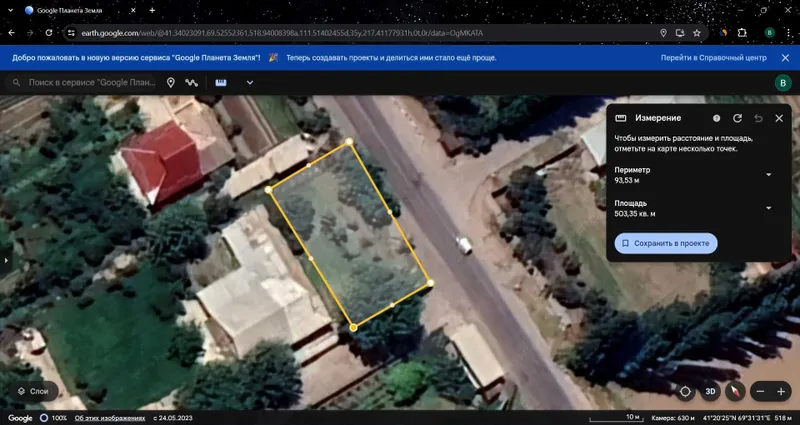Zoom in with the plus button
This screenshot has height=425, width=800.
tap(781, 391)
